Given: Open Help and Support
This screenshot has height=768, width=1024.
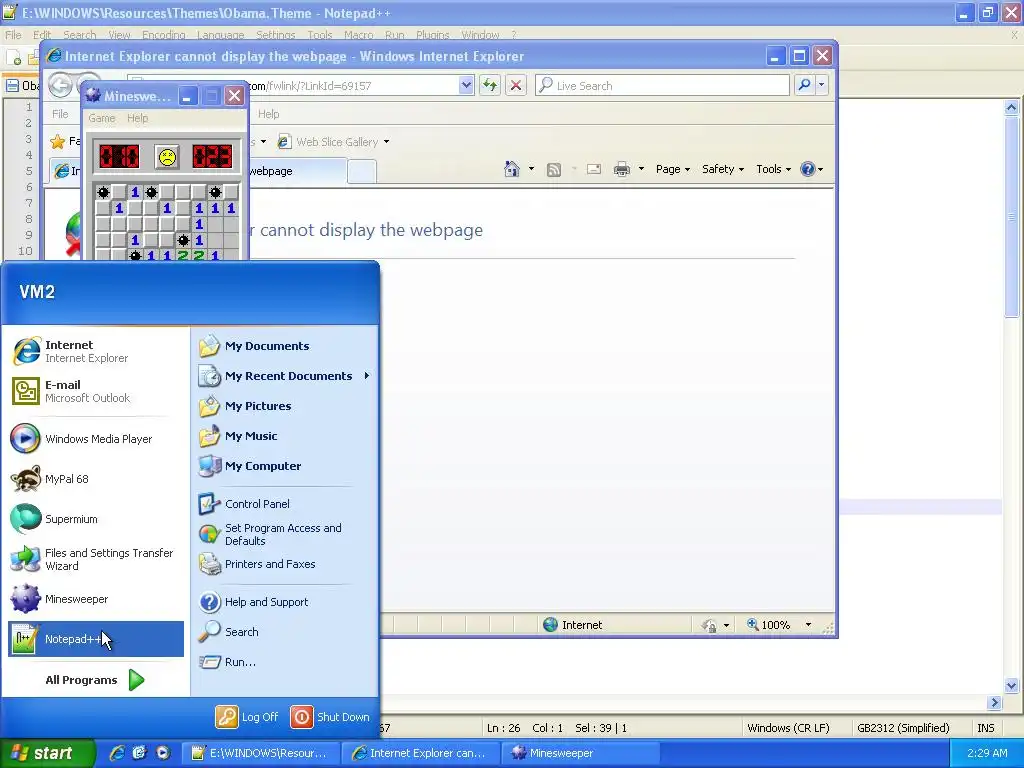Looking at the screenshot, I should click(285, 602).
